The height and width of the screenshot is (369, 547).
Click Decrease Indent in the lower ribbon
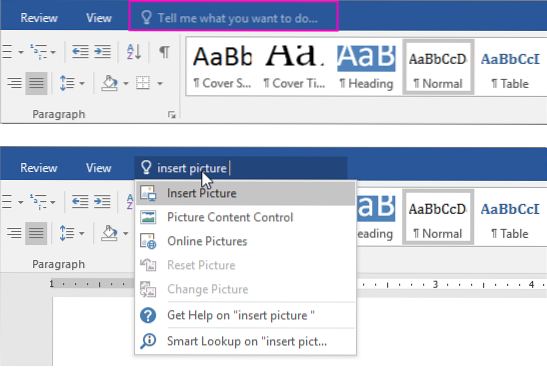[80, 202]
